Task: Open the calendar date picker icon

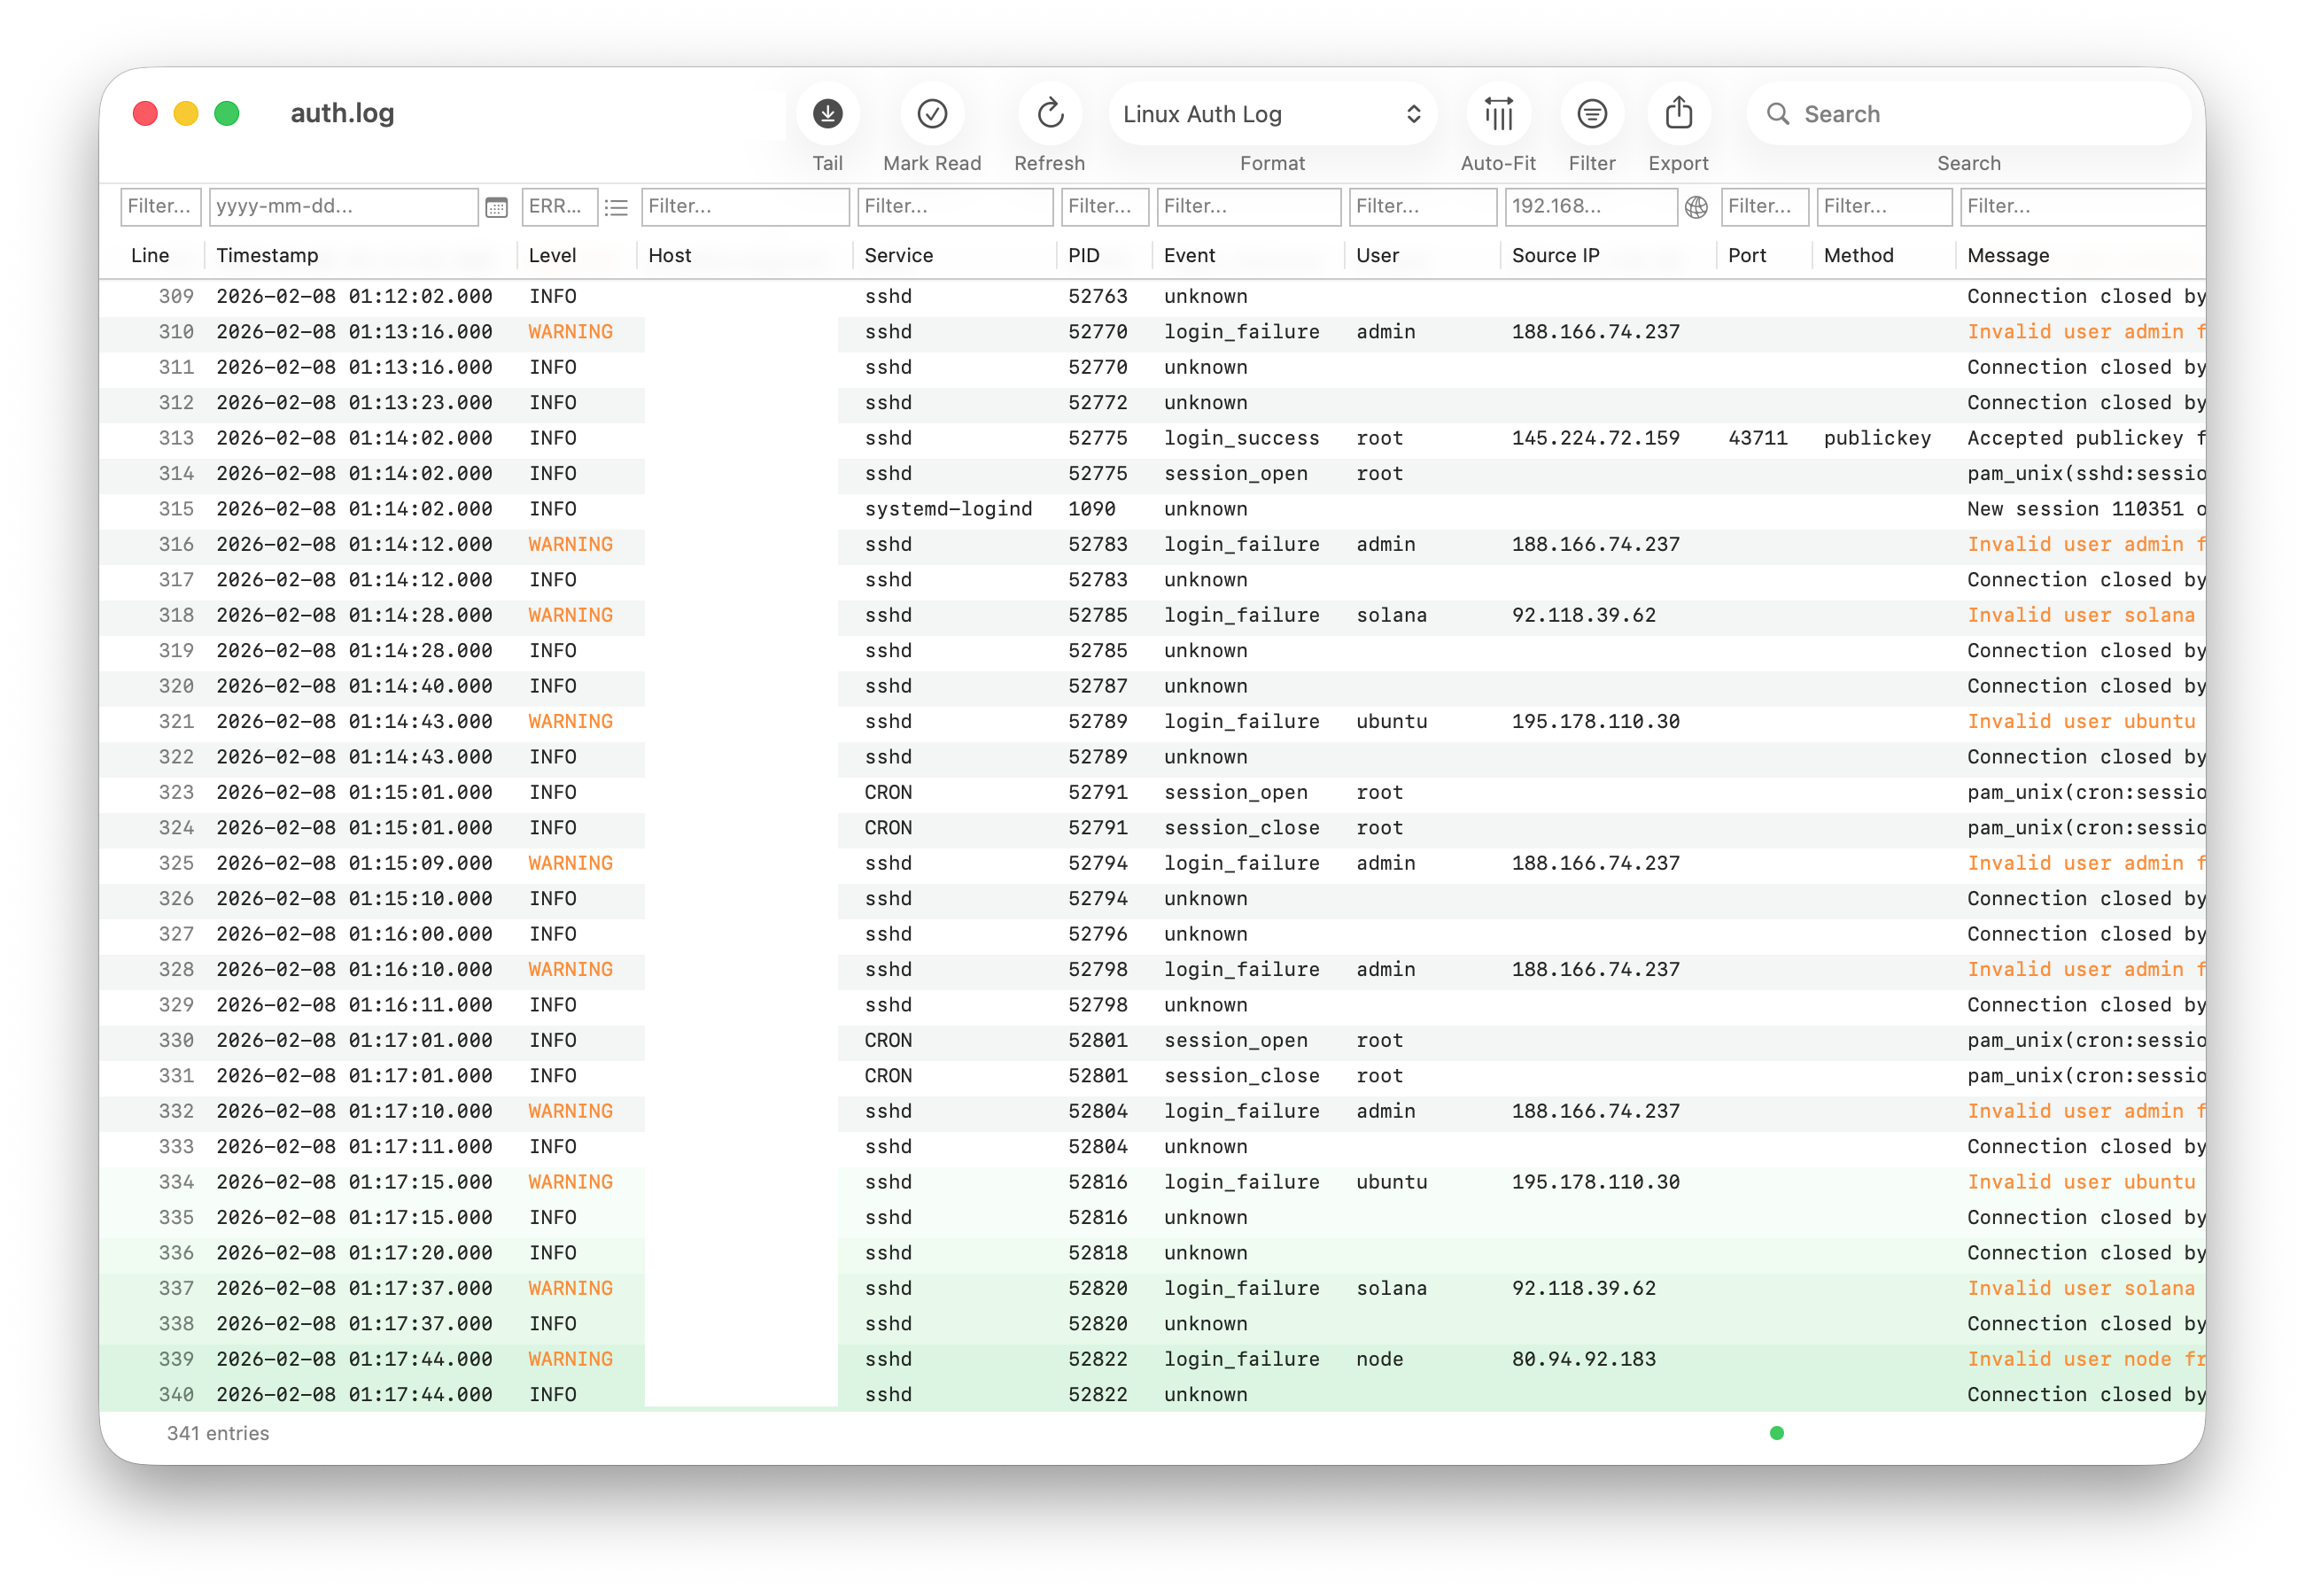Action: click(496, 207)
